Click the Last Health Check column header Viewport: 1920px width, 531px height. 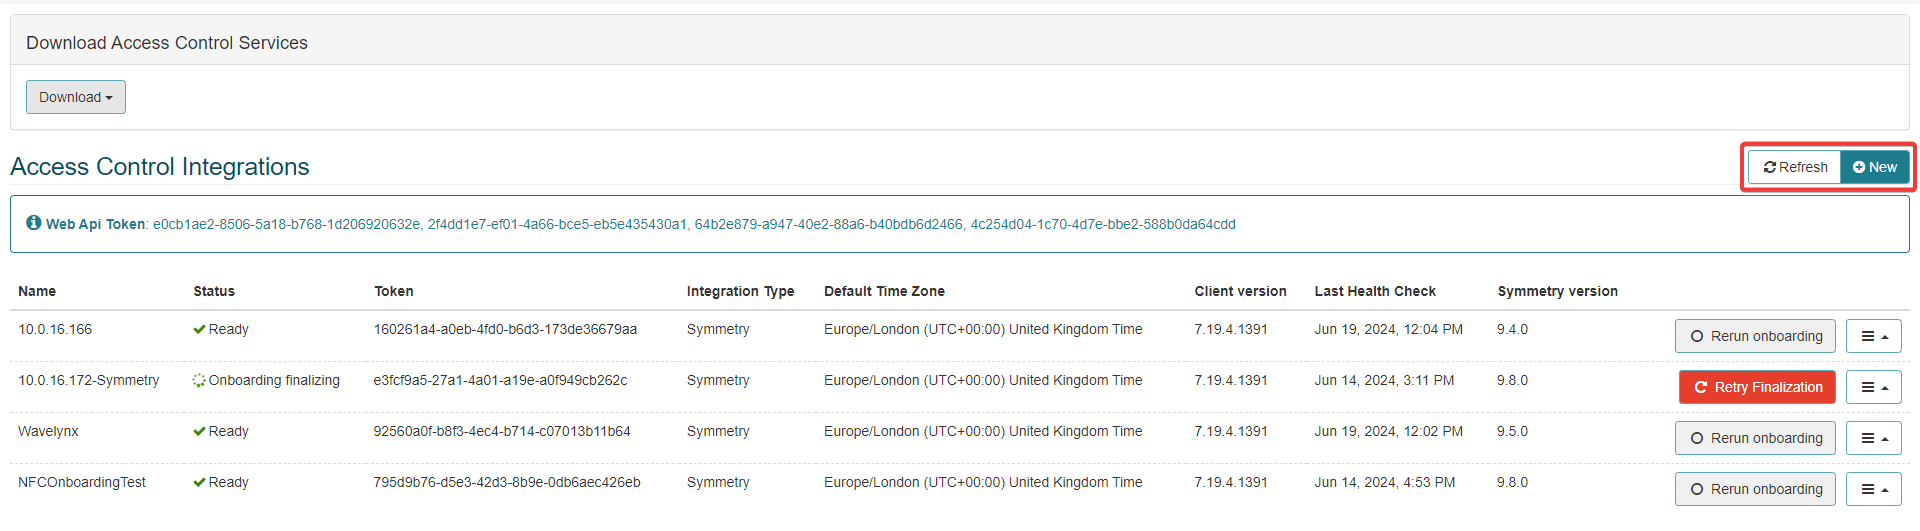[x=1374, y=291]
